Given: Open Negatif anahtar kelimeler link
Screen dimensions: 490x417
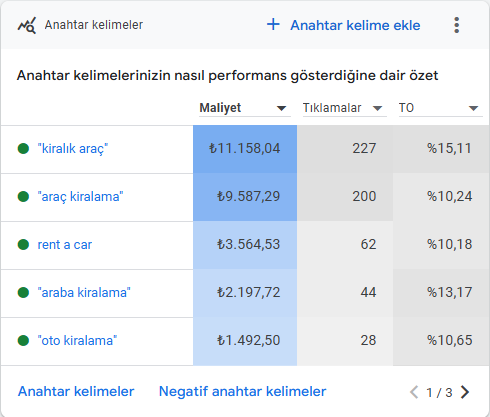Looking at the screenshot, I should 242,392.
